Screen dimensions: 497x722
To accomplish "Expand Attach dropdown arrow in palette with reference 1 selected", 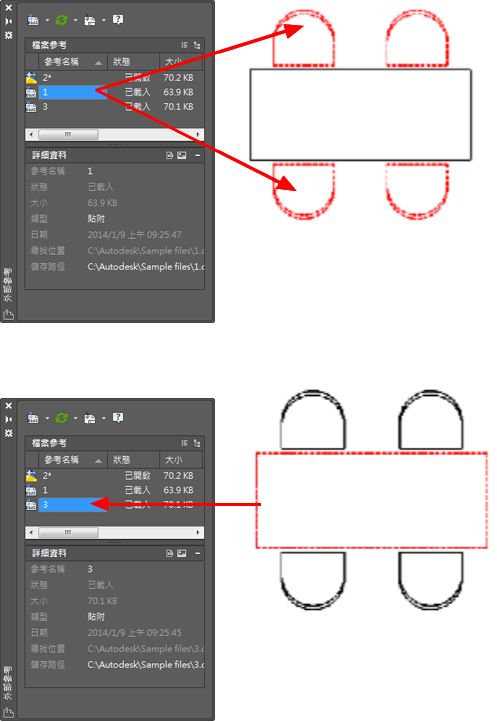I will pos(47,20).
